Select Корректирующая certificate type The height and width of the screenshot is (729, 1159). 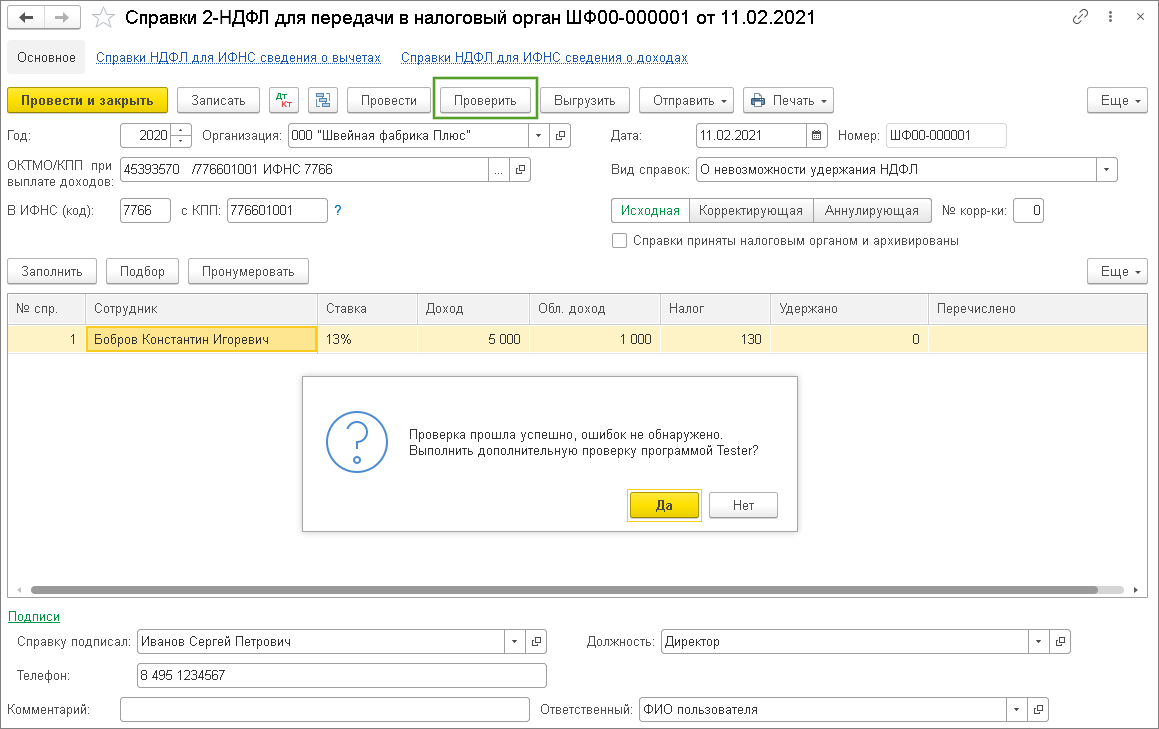[x=751, y=210]
